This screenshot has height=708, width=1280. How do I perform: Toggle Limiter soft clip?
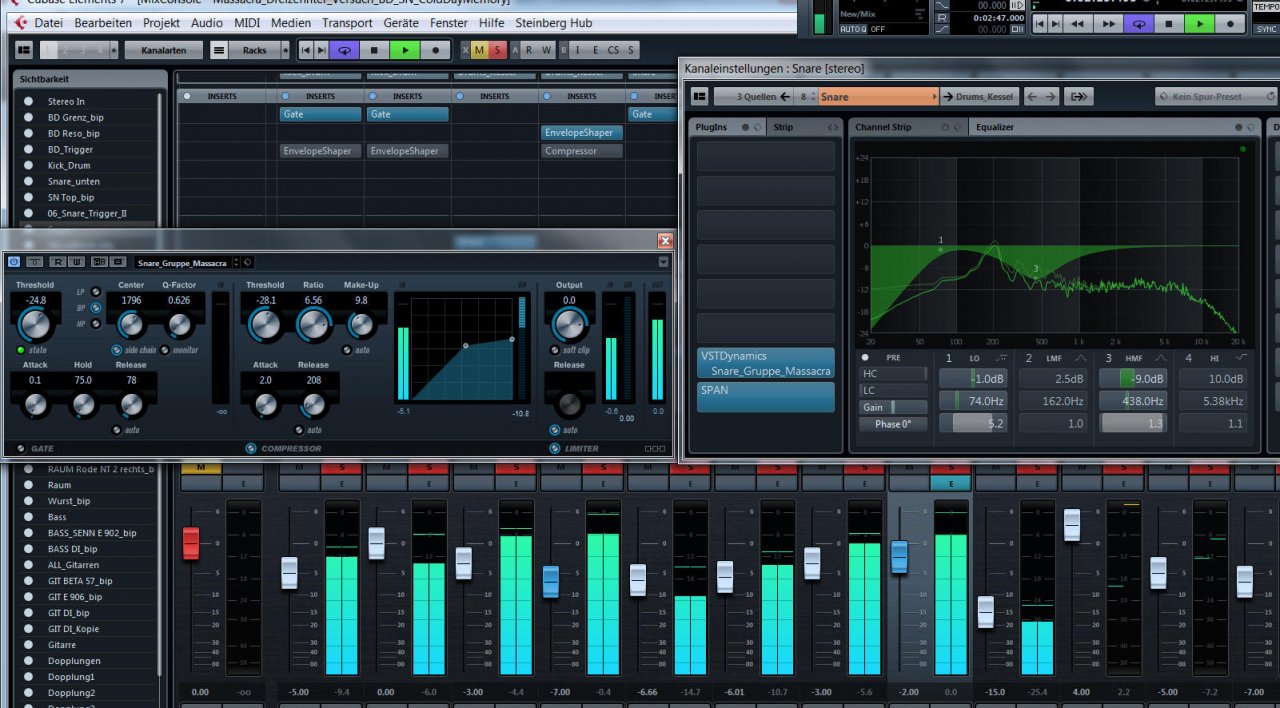point(555,350)
